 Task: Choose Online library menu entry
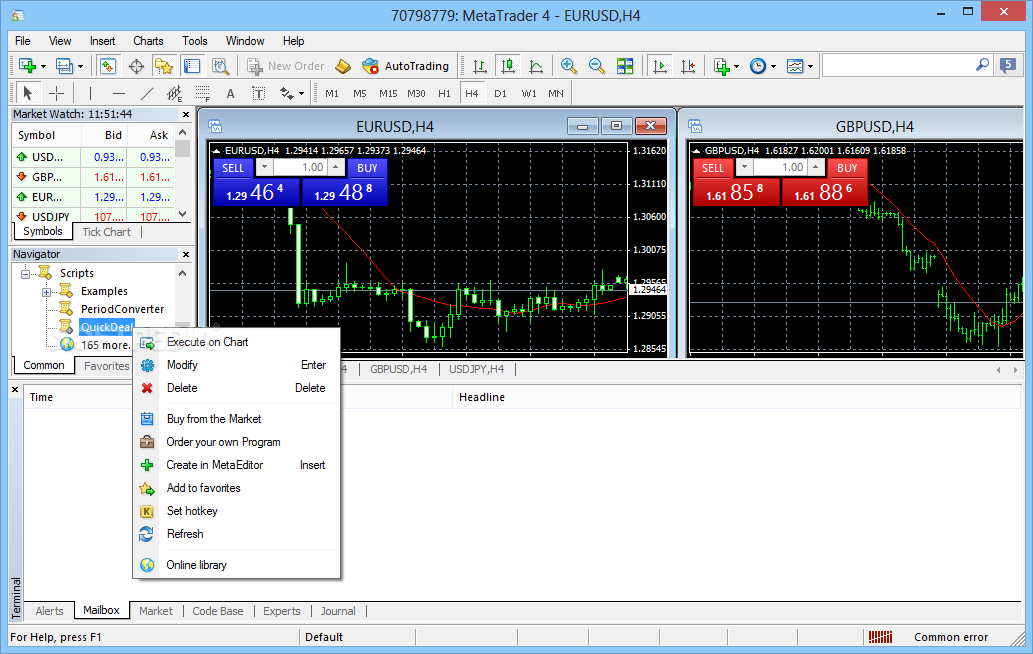pyautogui.click(x=237, y=565)
